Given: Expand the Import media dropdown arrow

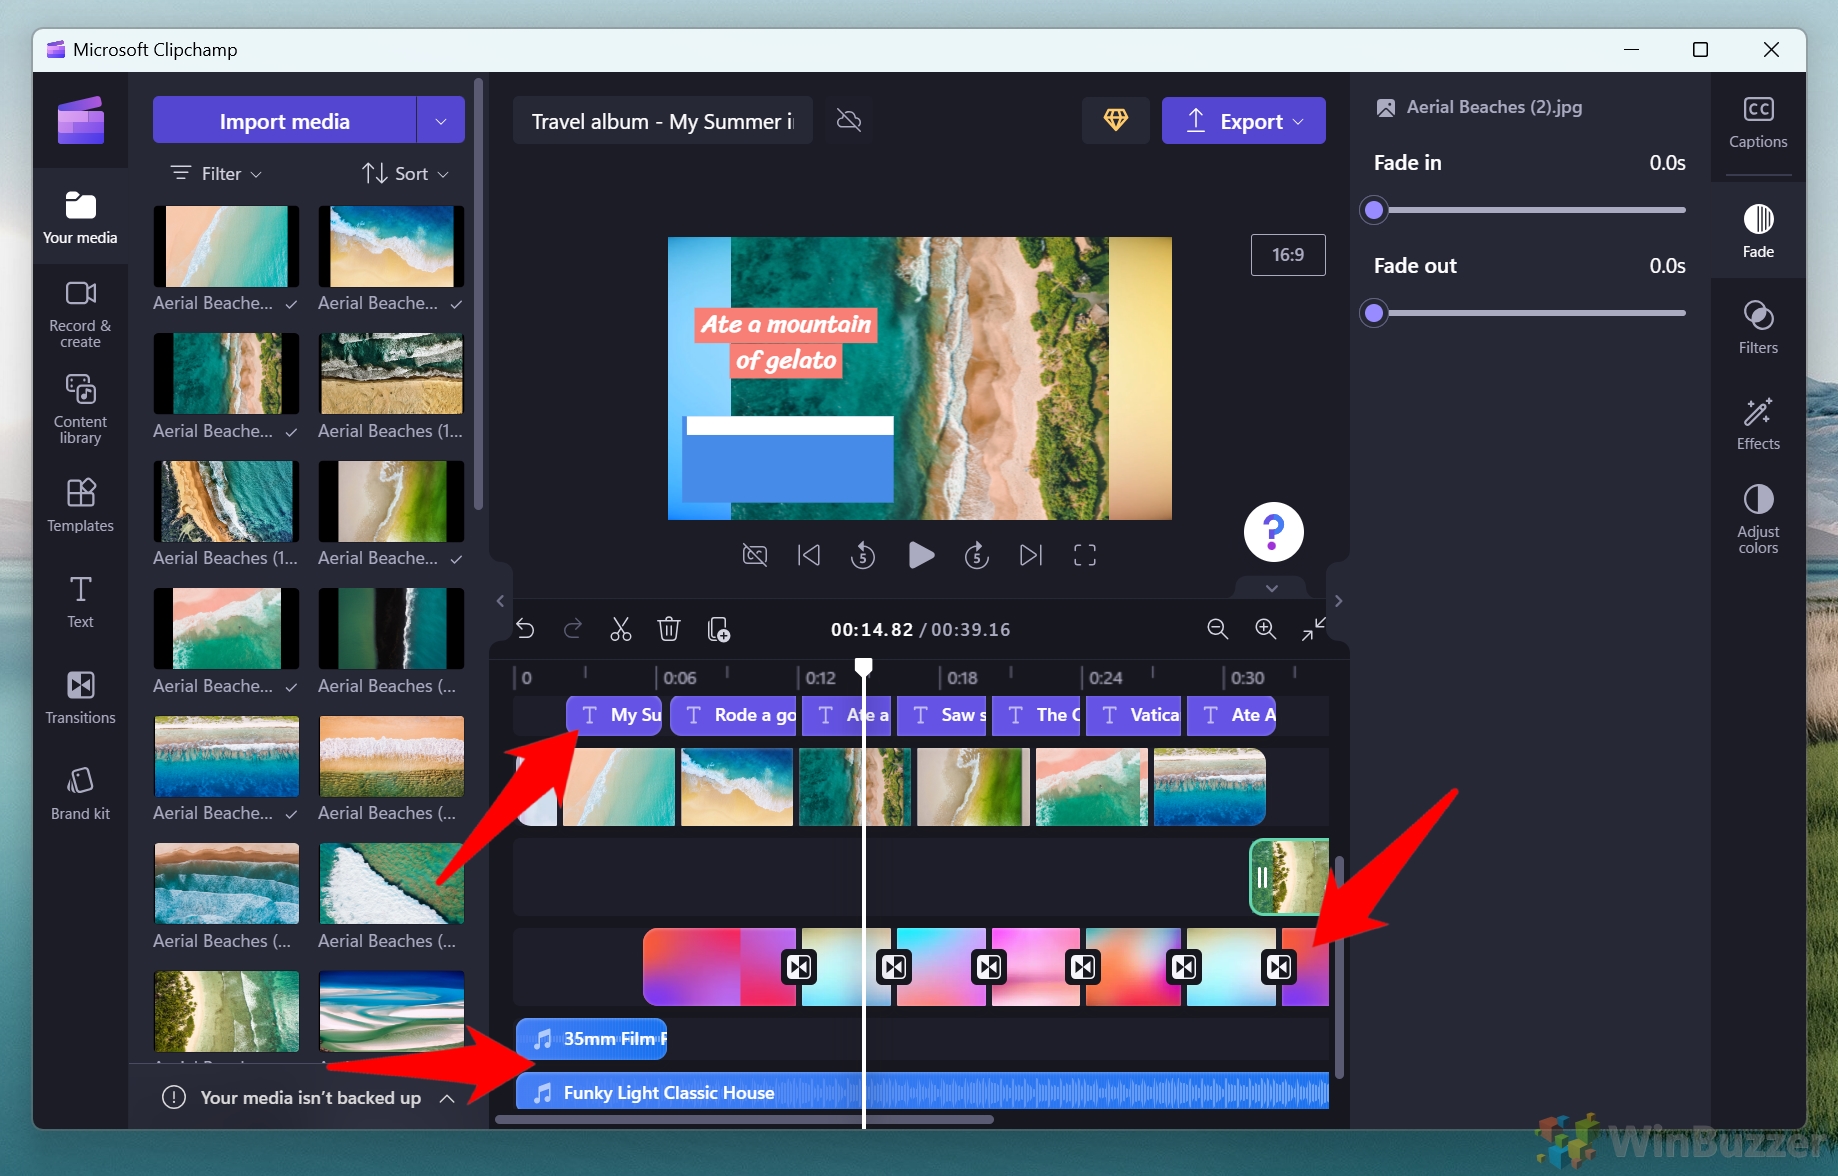Looking at the screenshot, I should pyautogui.click(x=441, y=121).
